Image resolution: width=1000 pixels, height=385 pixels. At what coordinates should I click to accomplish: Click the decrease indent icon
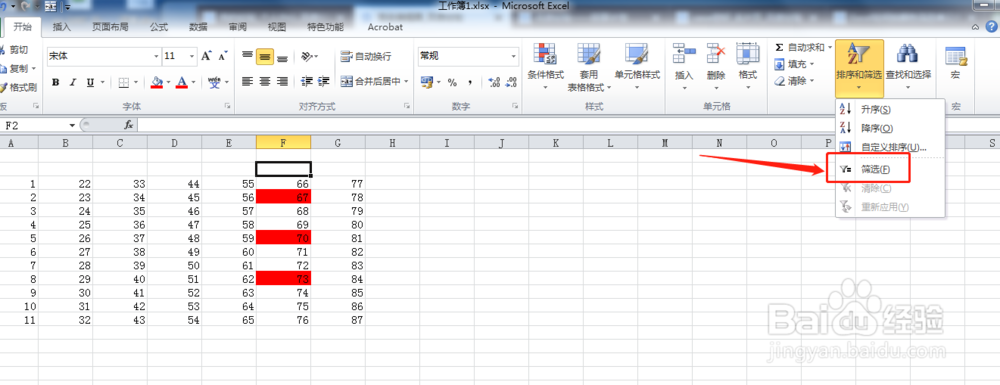point(306,82)
